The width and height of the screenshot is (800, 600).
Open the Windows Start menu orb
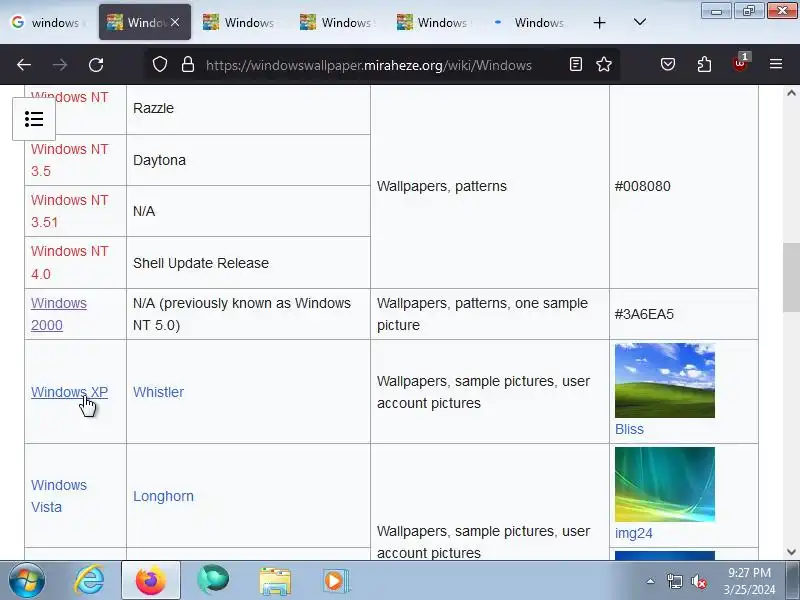[27, 581]
